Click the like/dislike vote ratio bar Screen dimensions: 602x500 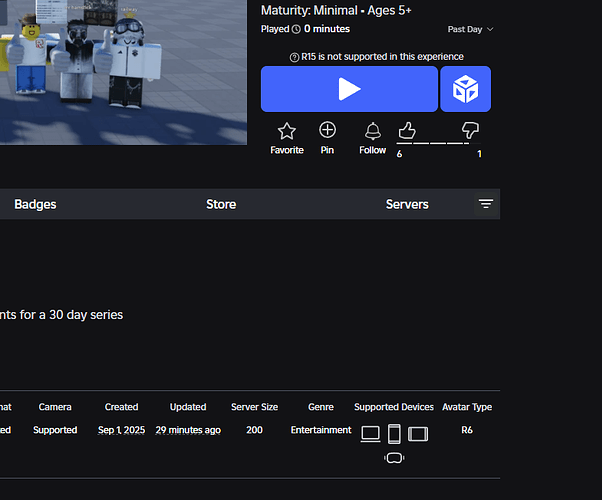[439, 143]
